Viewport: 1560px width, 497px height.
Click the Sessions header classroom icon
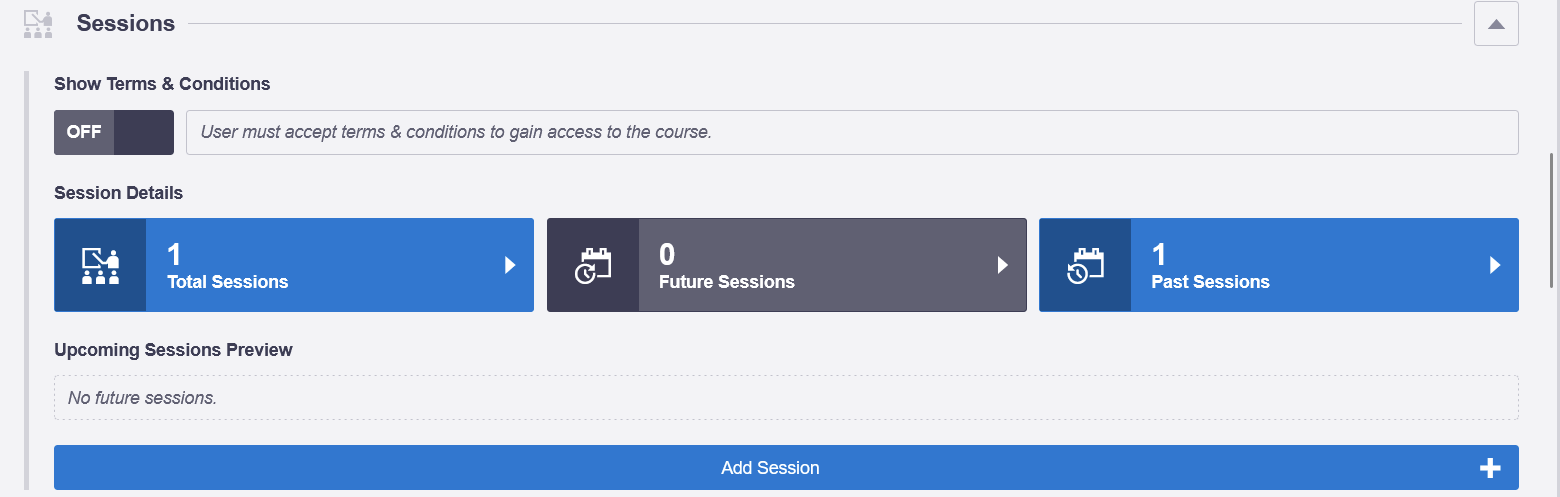pos(38,24)
